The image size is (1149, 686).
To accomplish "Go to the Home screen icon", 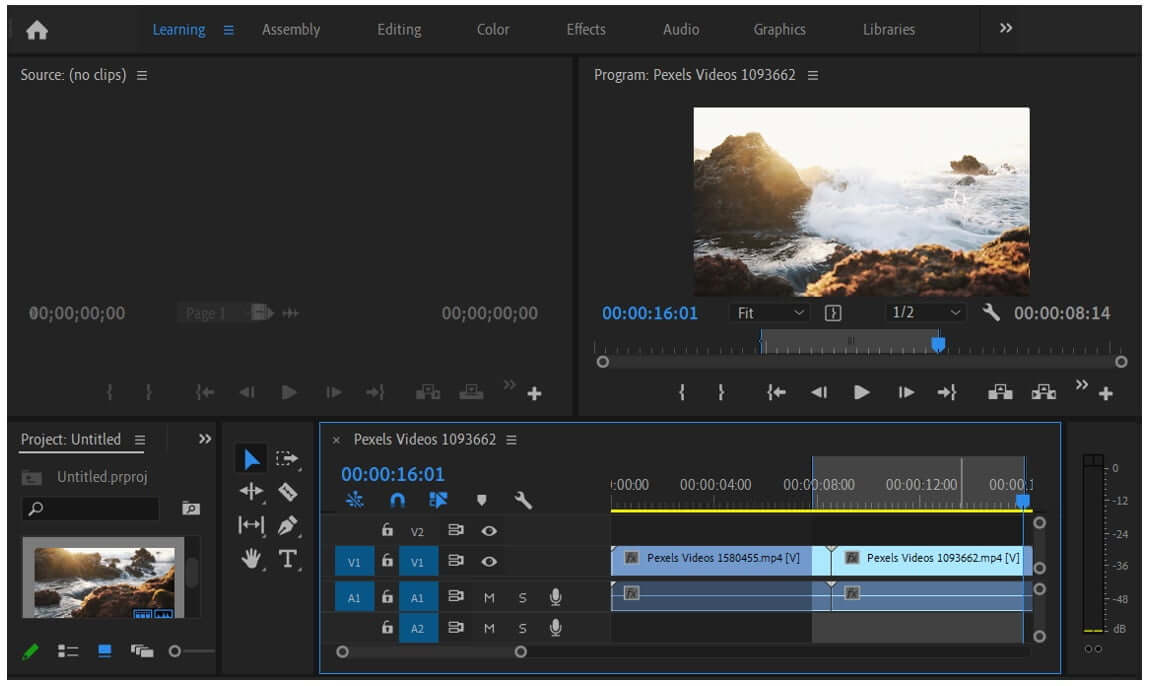I will pos(37,30).
